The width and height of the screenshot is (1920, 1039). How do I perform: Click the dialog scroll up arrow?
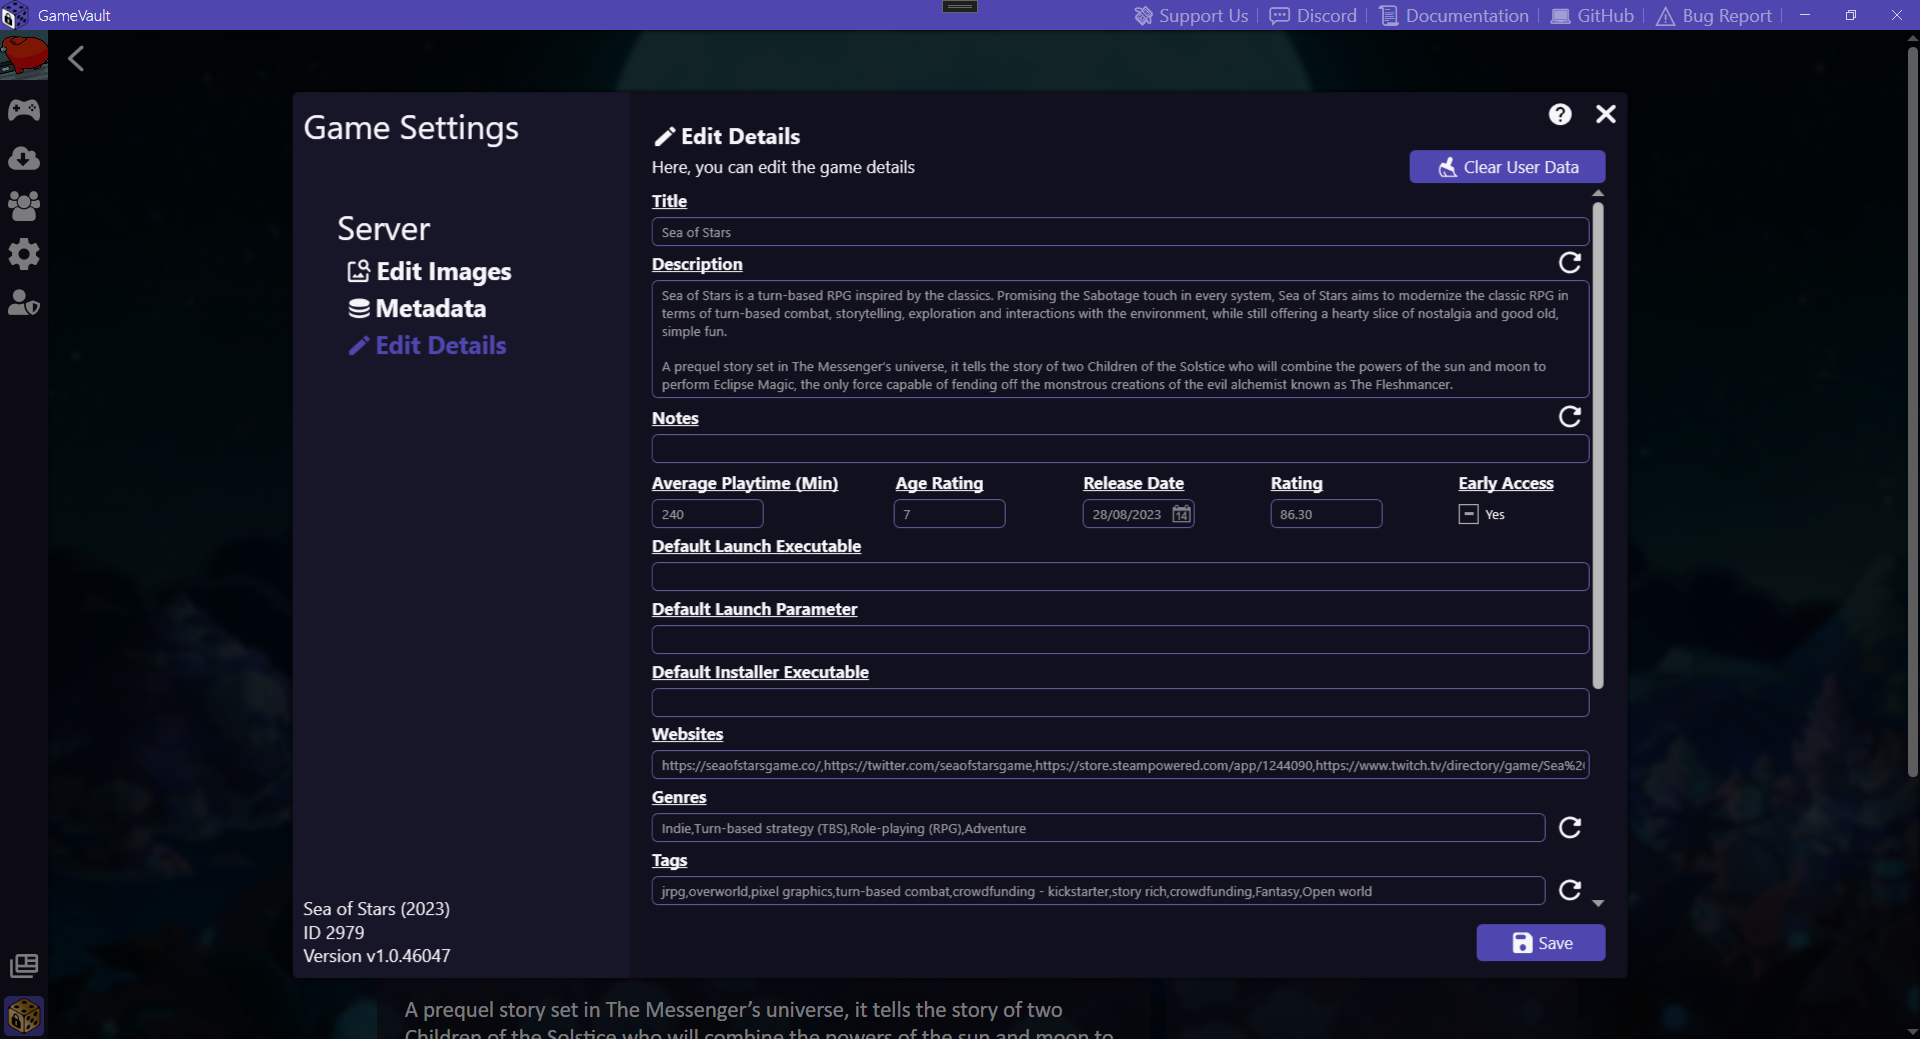[1598, 193]
